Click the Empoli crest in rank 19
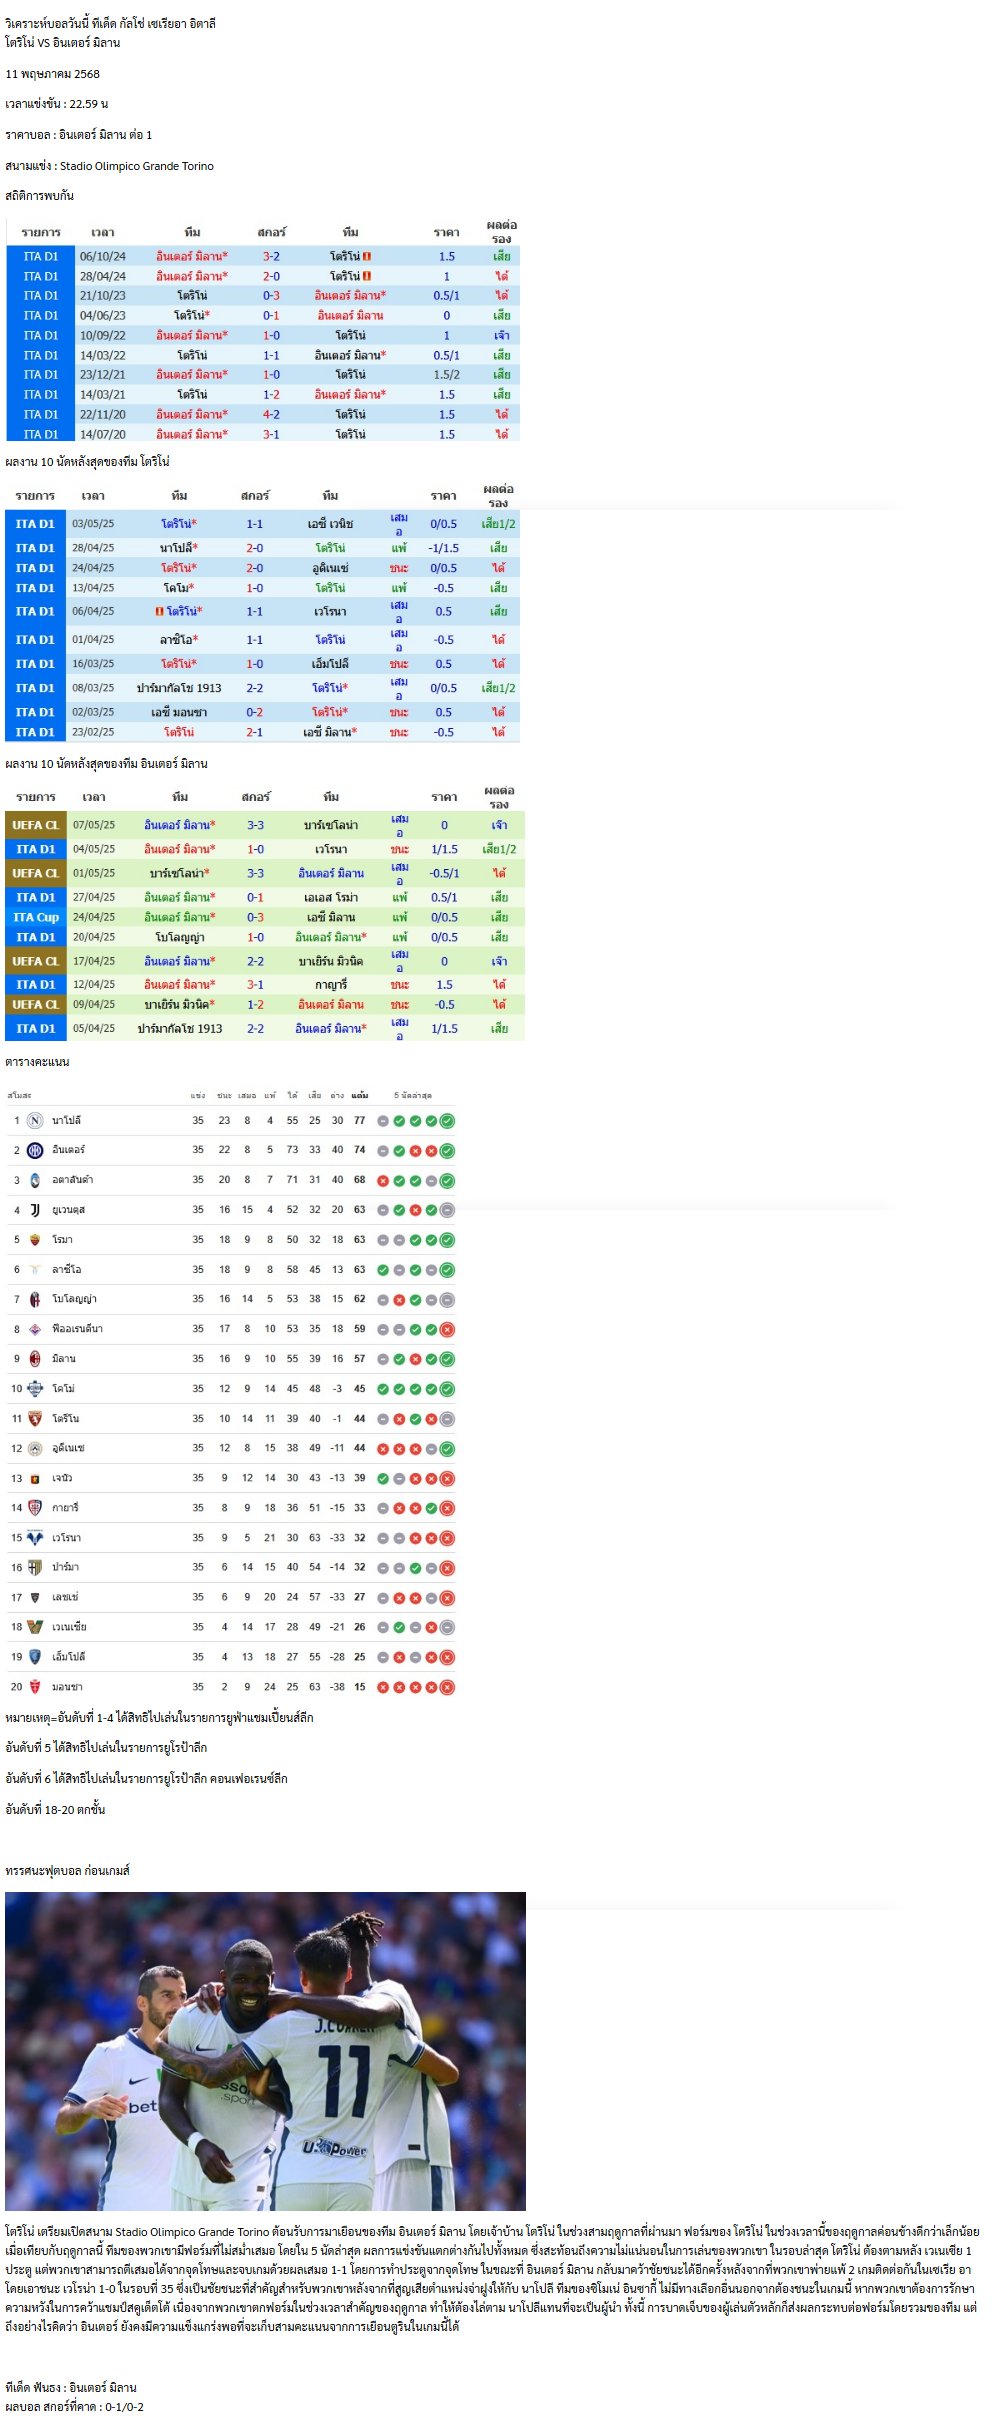Screen dimensions: 992x2419 coord(35,1657)
